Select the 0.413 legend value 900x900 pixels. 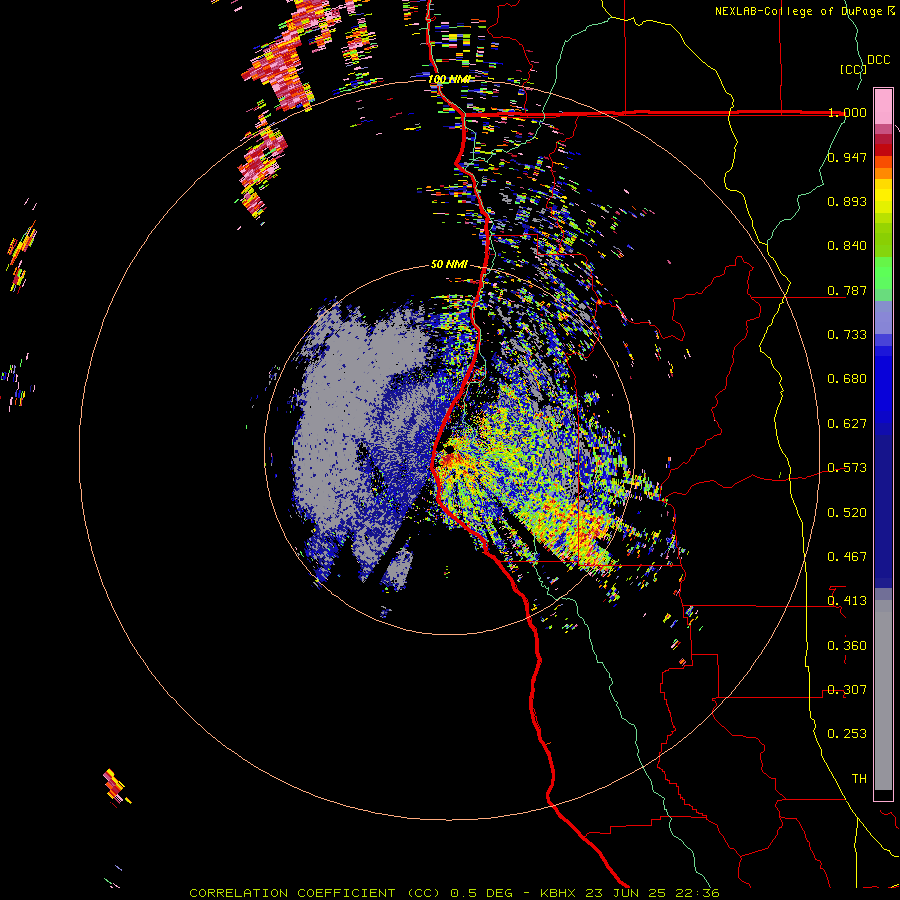pyautogui.click(x=847, y=601)
